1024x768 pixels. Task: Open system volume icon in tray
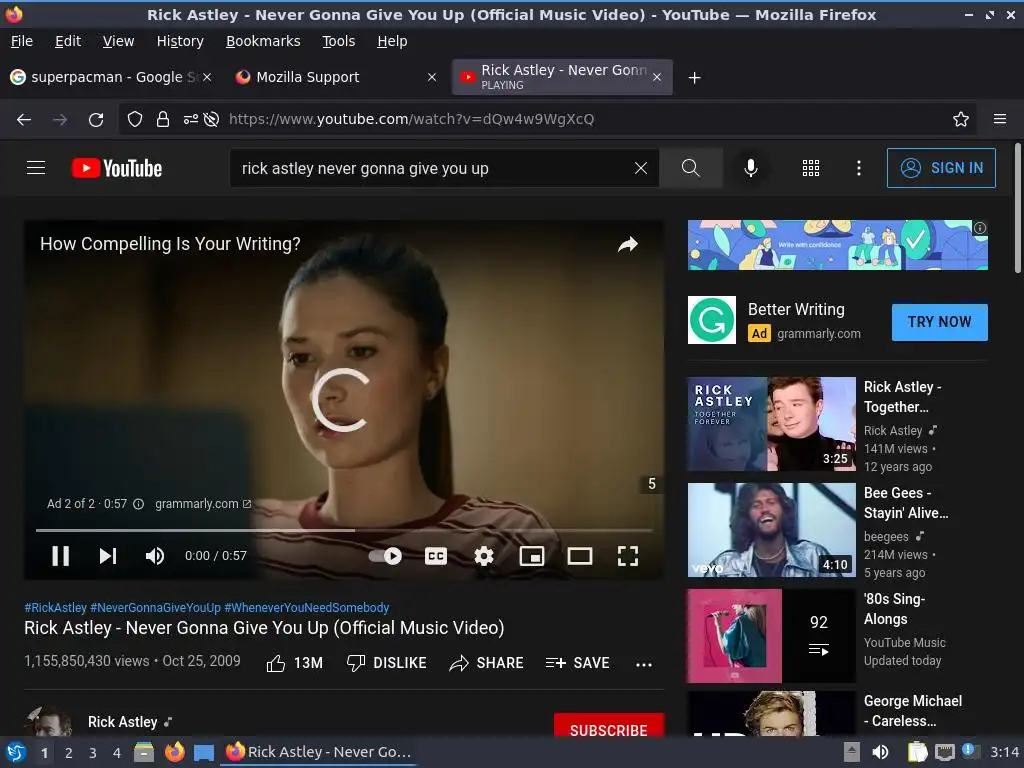tap(880, 752)
